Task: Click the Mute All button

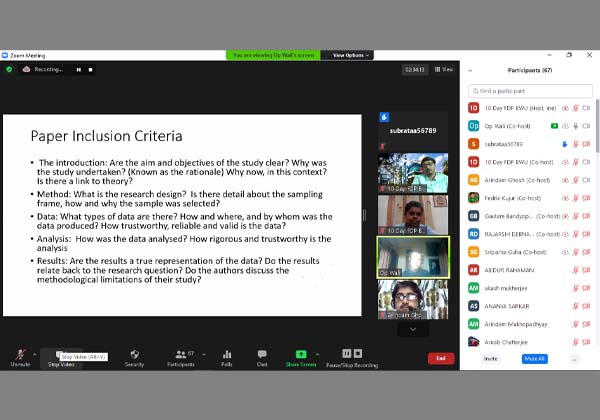Action: (x=534, y=358)
